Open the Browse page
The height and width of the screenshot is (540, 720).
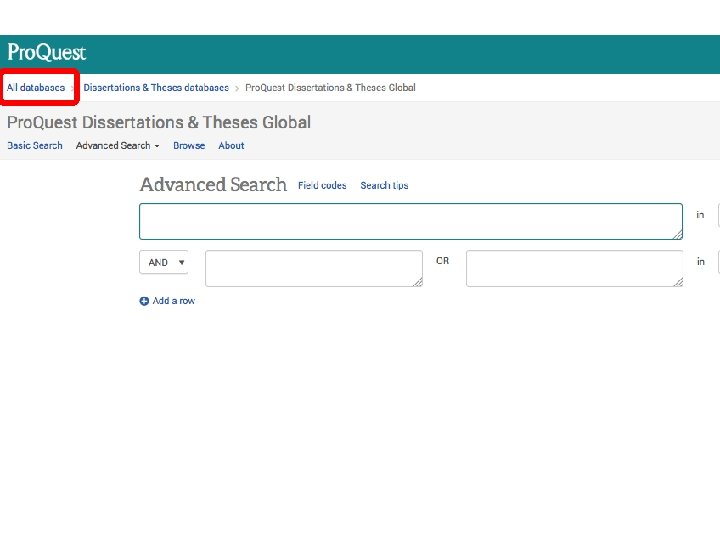tap(189, 146)
